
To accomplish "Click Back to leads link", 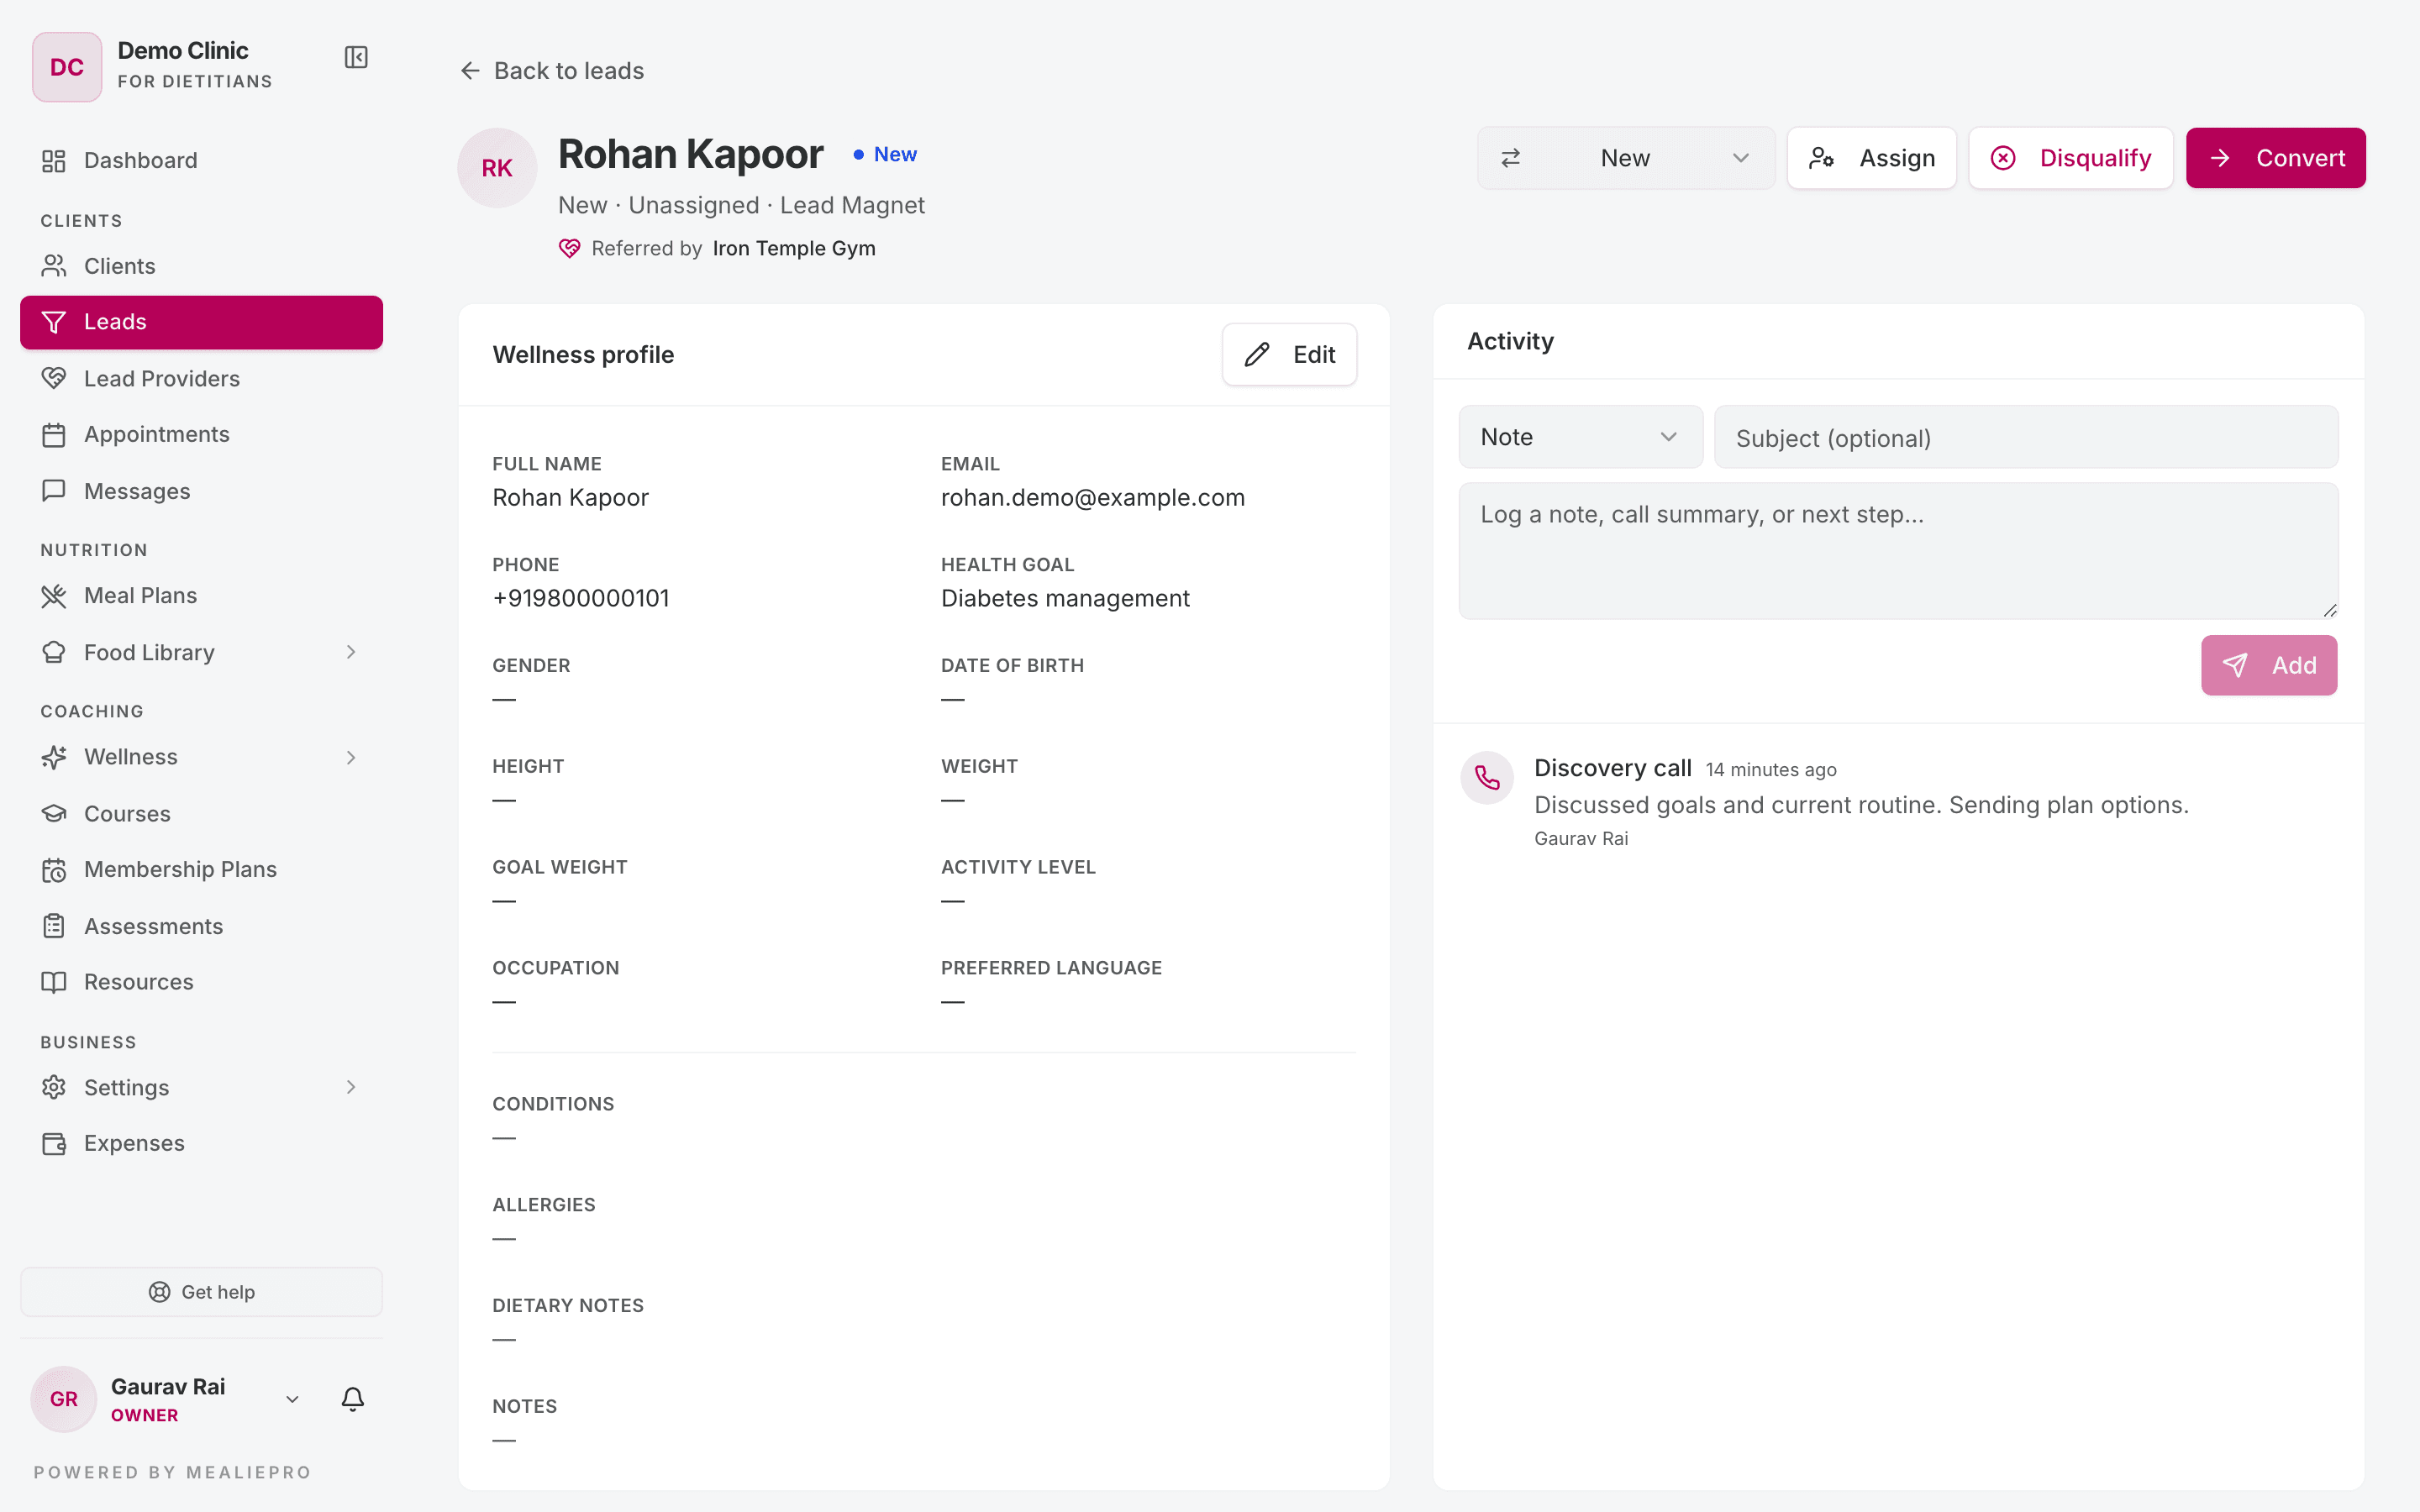I will tap(552, 71).
